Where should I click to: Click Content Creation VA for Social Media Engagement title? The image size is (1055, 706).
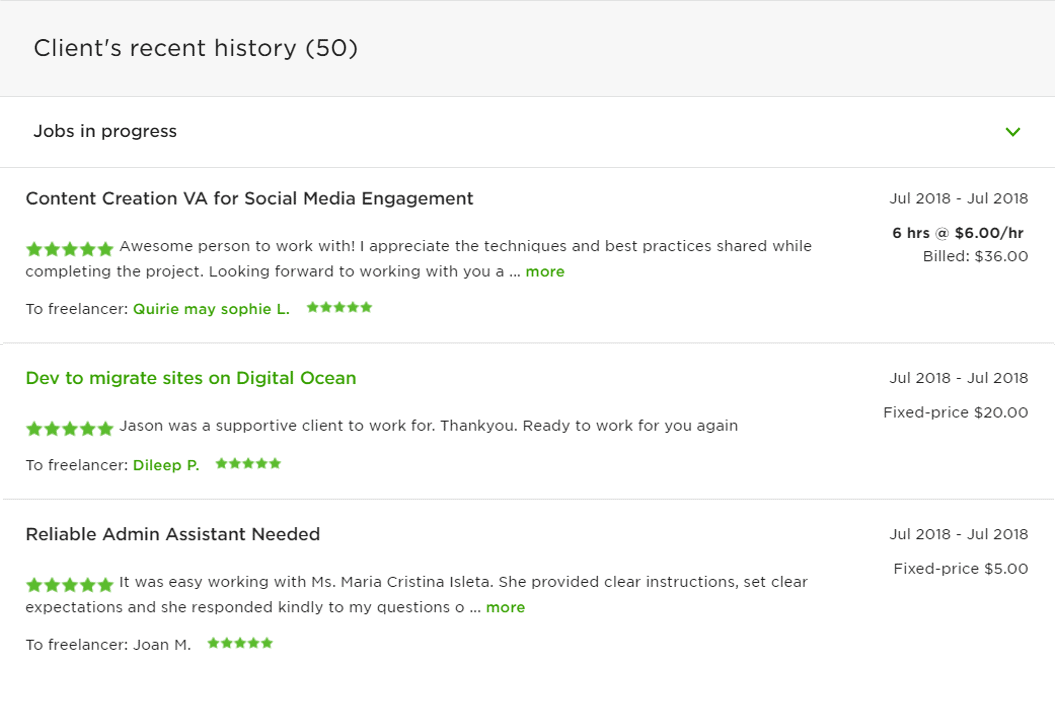tap(250, 199)
